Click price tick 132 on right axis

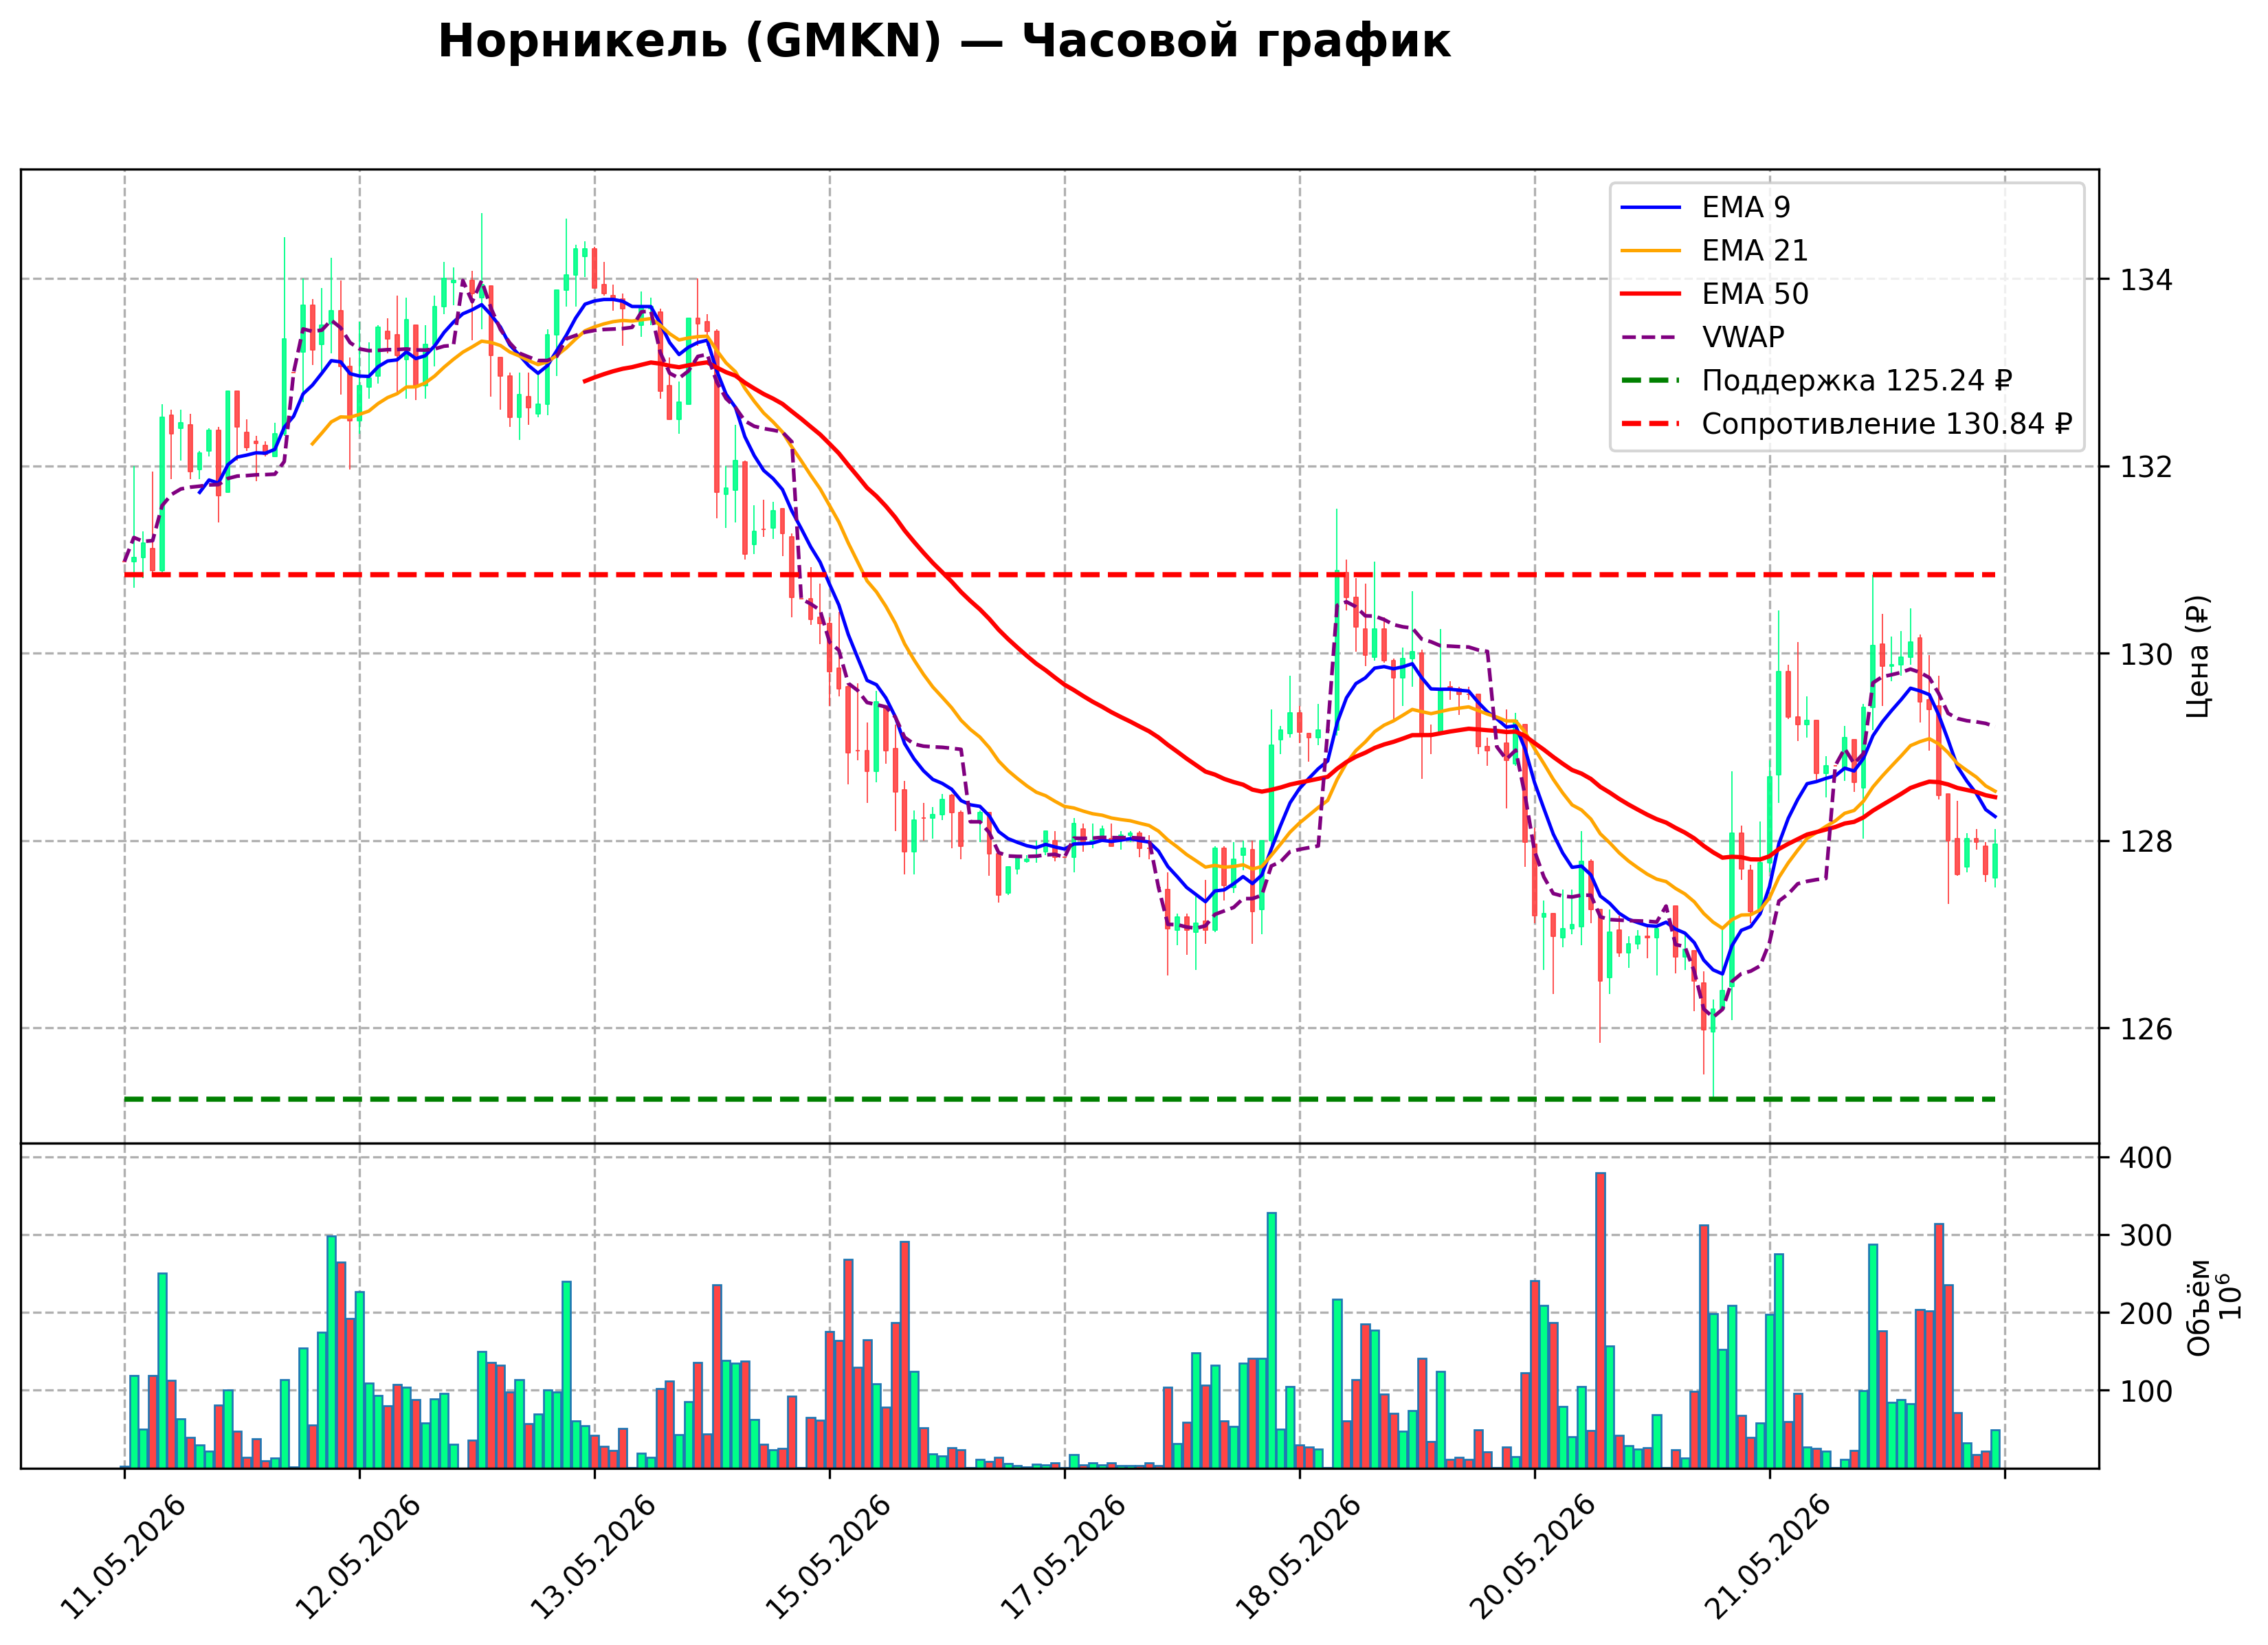[2147, 467]
